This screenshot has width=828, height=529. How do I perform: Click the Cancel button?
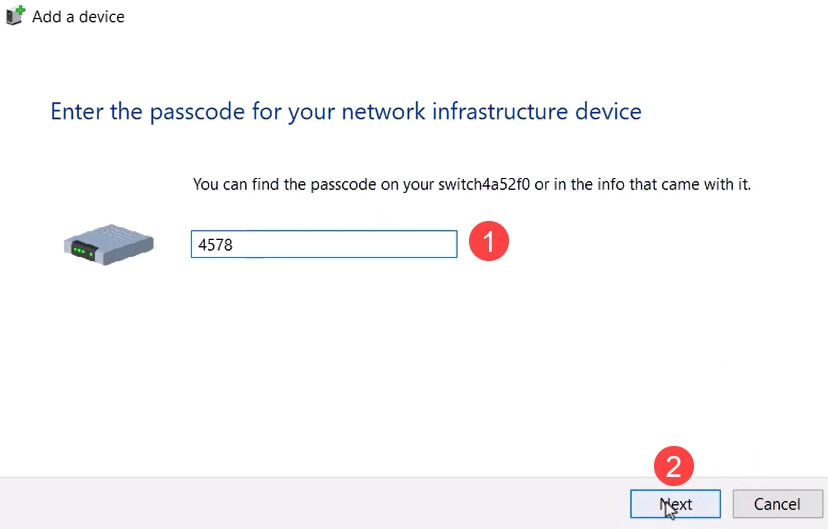click(x=777, y=504)
